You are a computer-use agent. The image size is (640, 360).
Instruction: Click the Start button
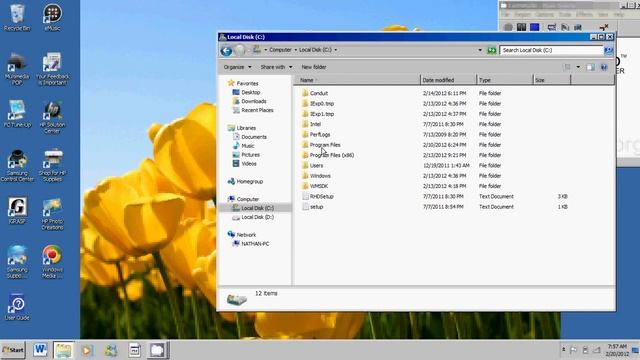pos(13,350)
